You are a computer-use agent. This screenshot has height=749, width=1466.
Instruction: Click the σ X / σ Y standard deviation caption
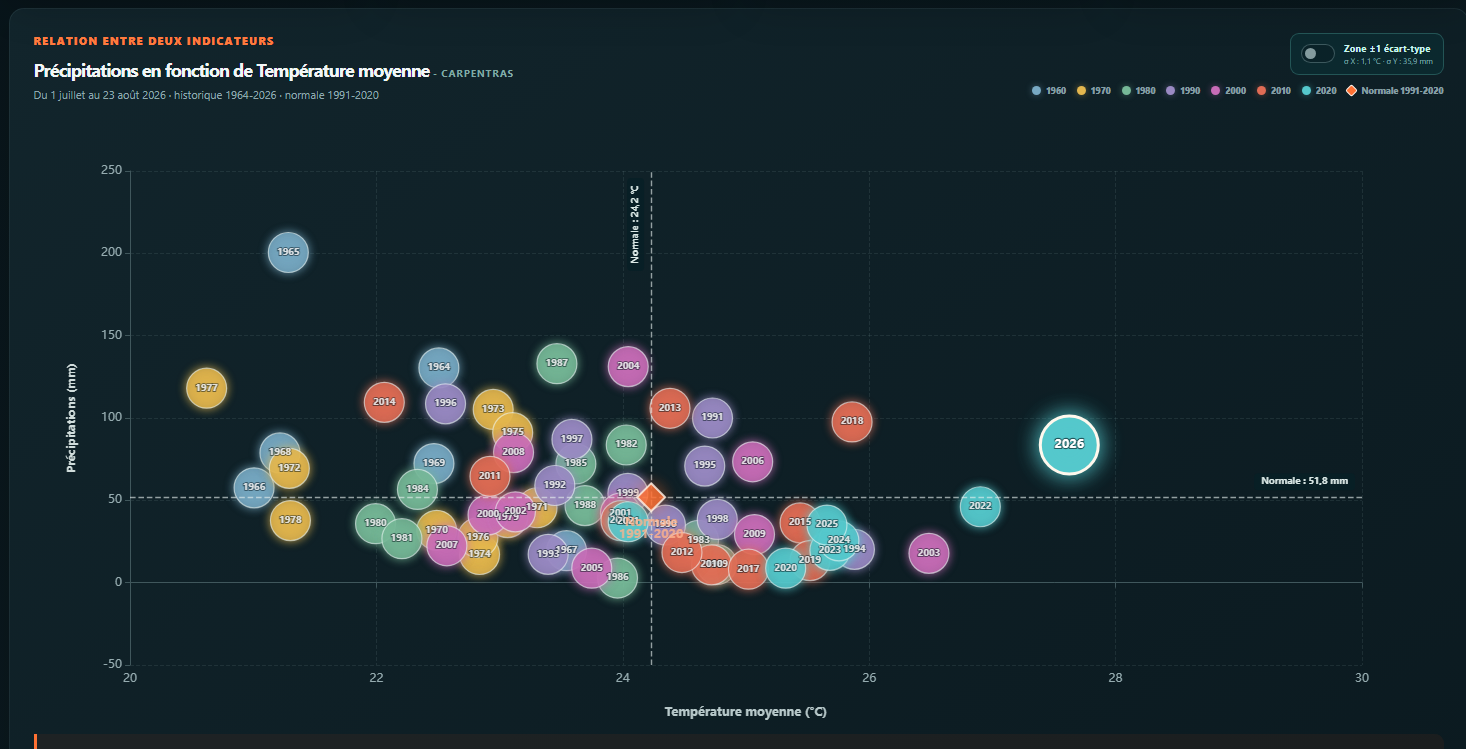tap(1388, 62)
